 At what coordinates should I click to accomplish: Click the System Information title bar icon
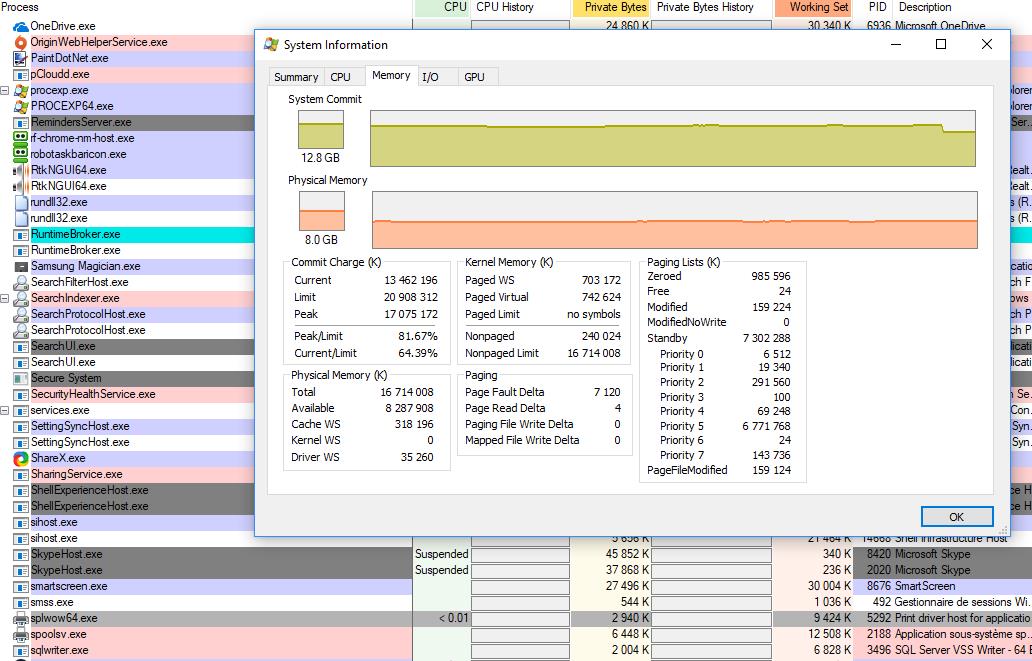point(271,45)
